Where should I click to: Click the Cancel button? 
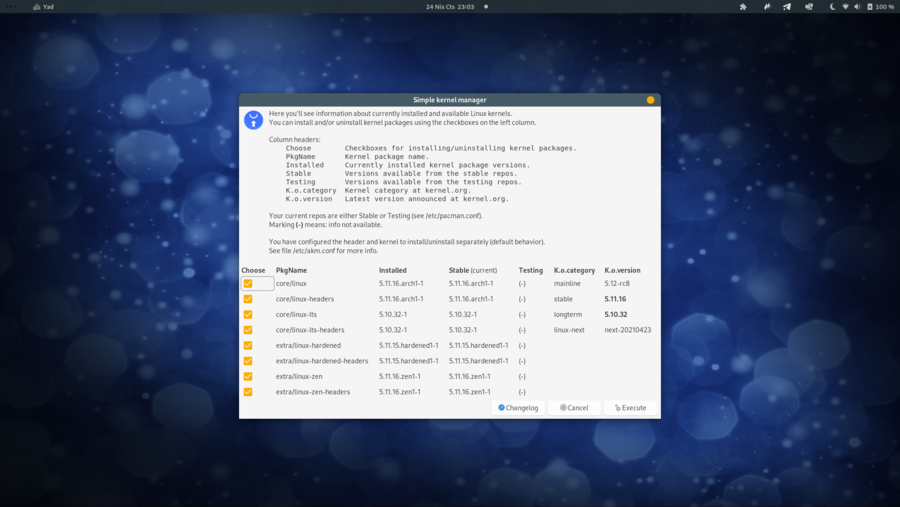click(574, 408)
